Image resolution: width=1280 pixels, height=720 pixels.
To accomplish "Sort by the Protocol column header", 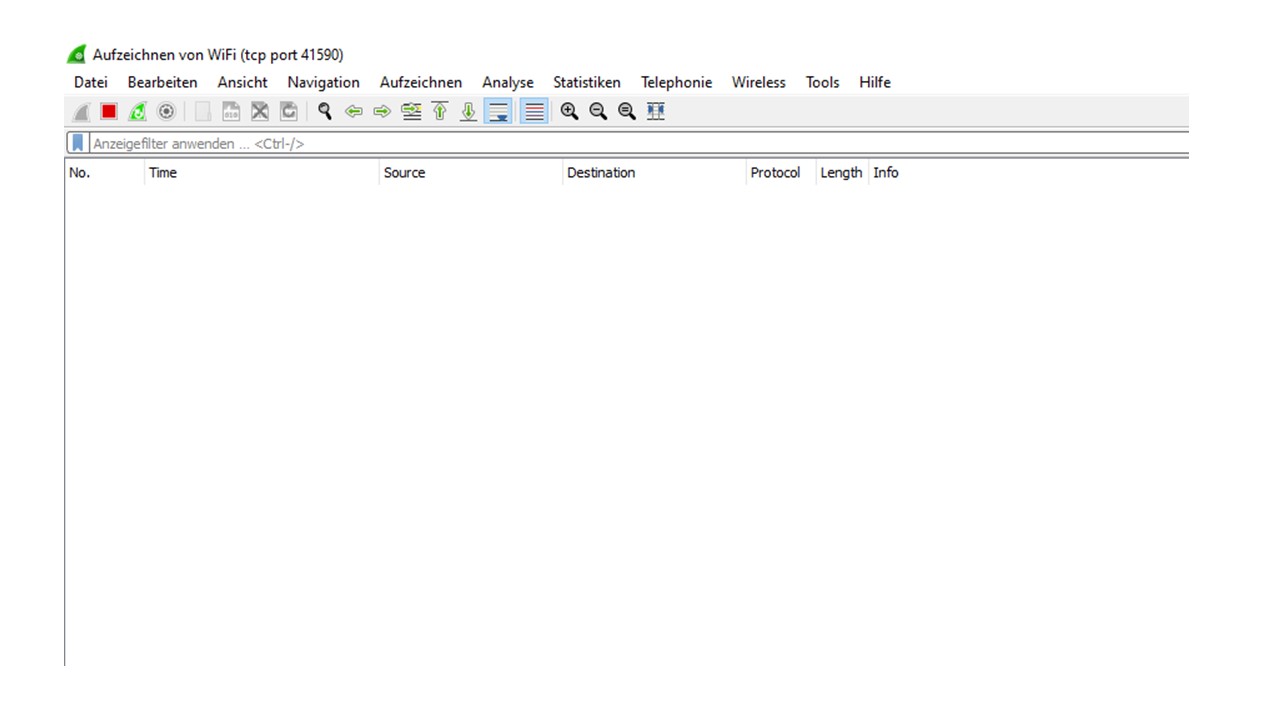I will 781,173.
